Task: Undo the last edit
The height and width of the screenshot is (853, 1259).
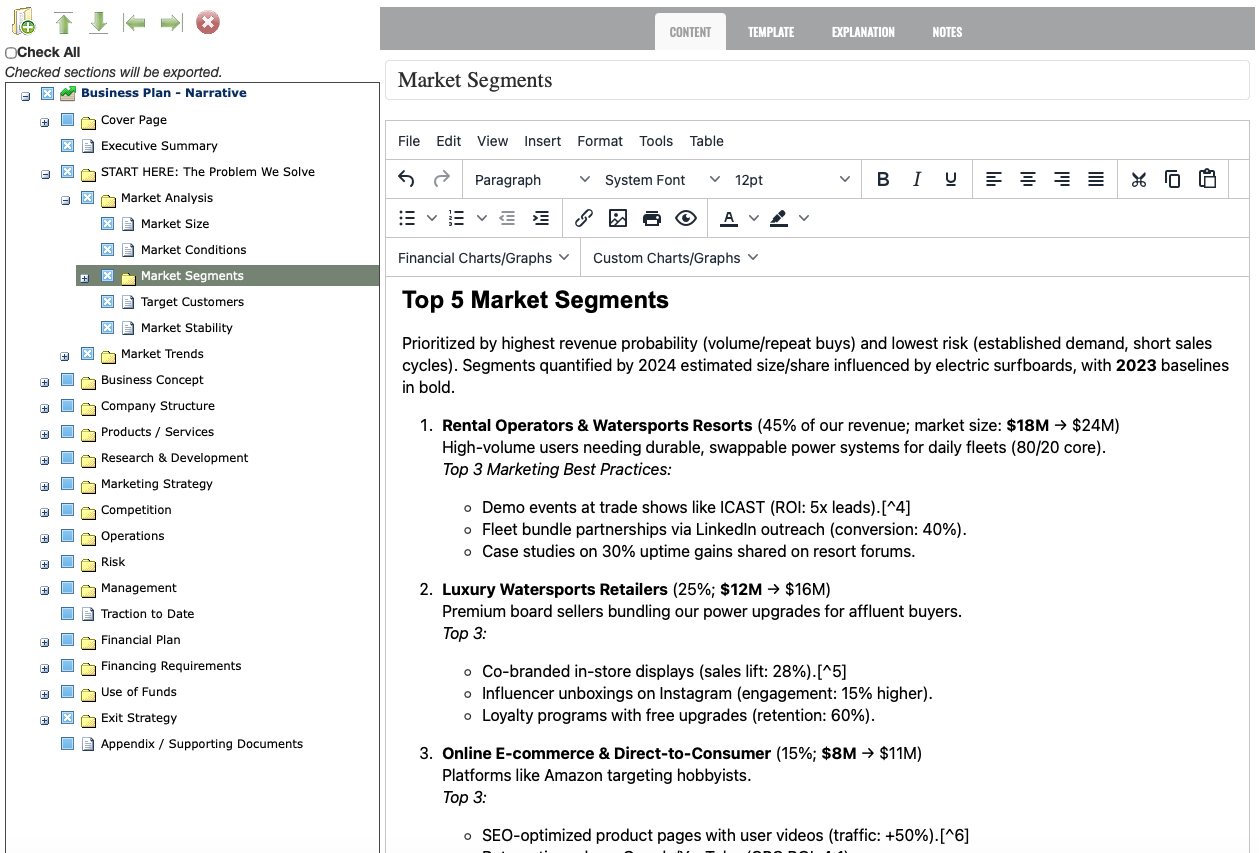Action: click(x=406, y=179)
